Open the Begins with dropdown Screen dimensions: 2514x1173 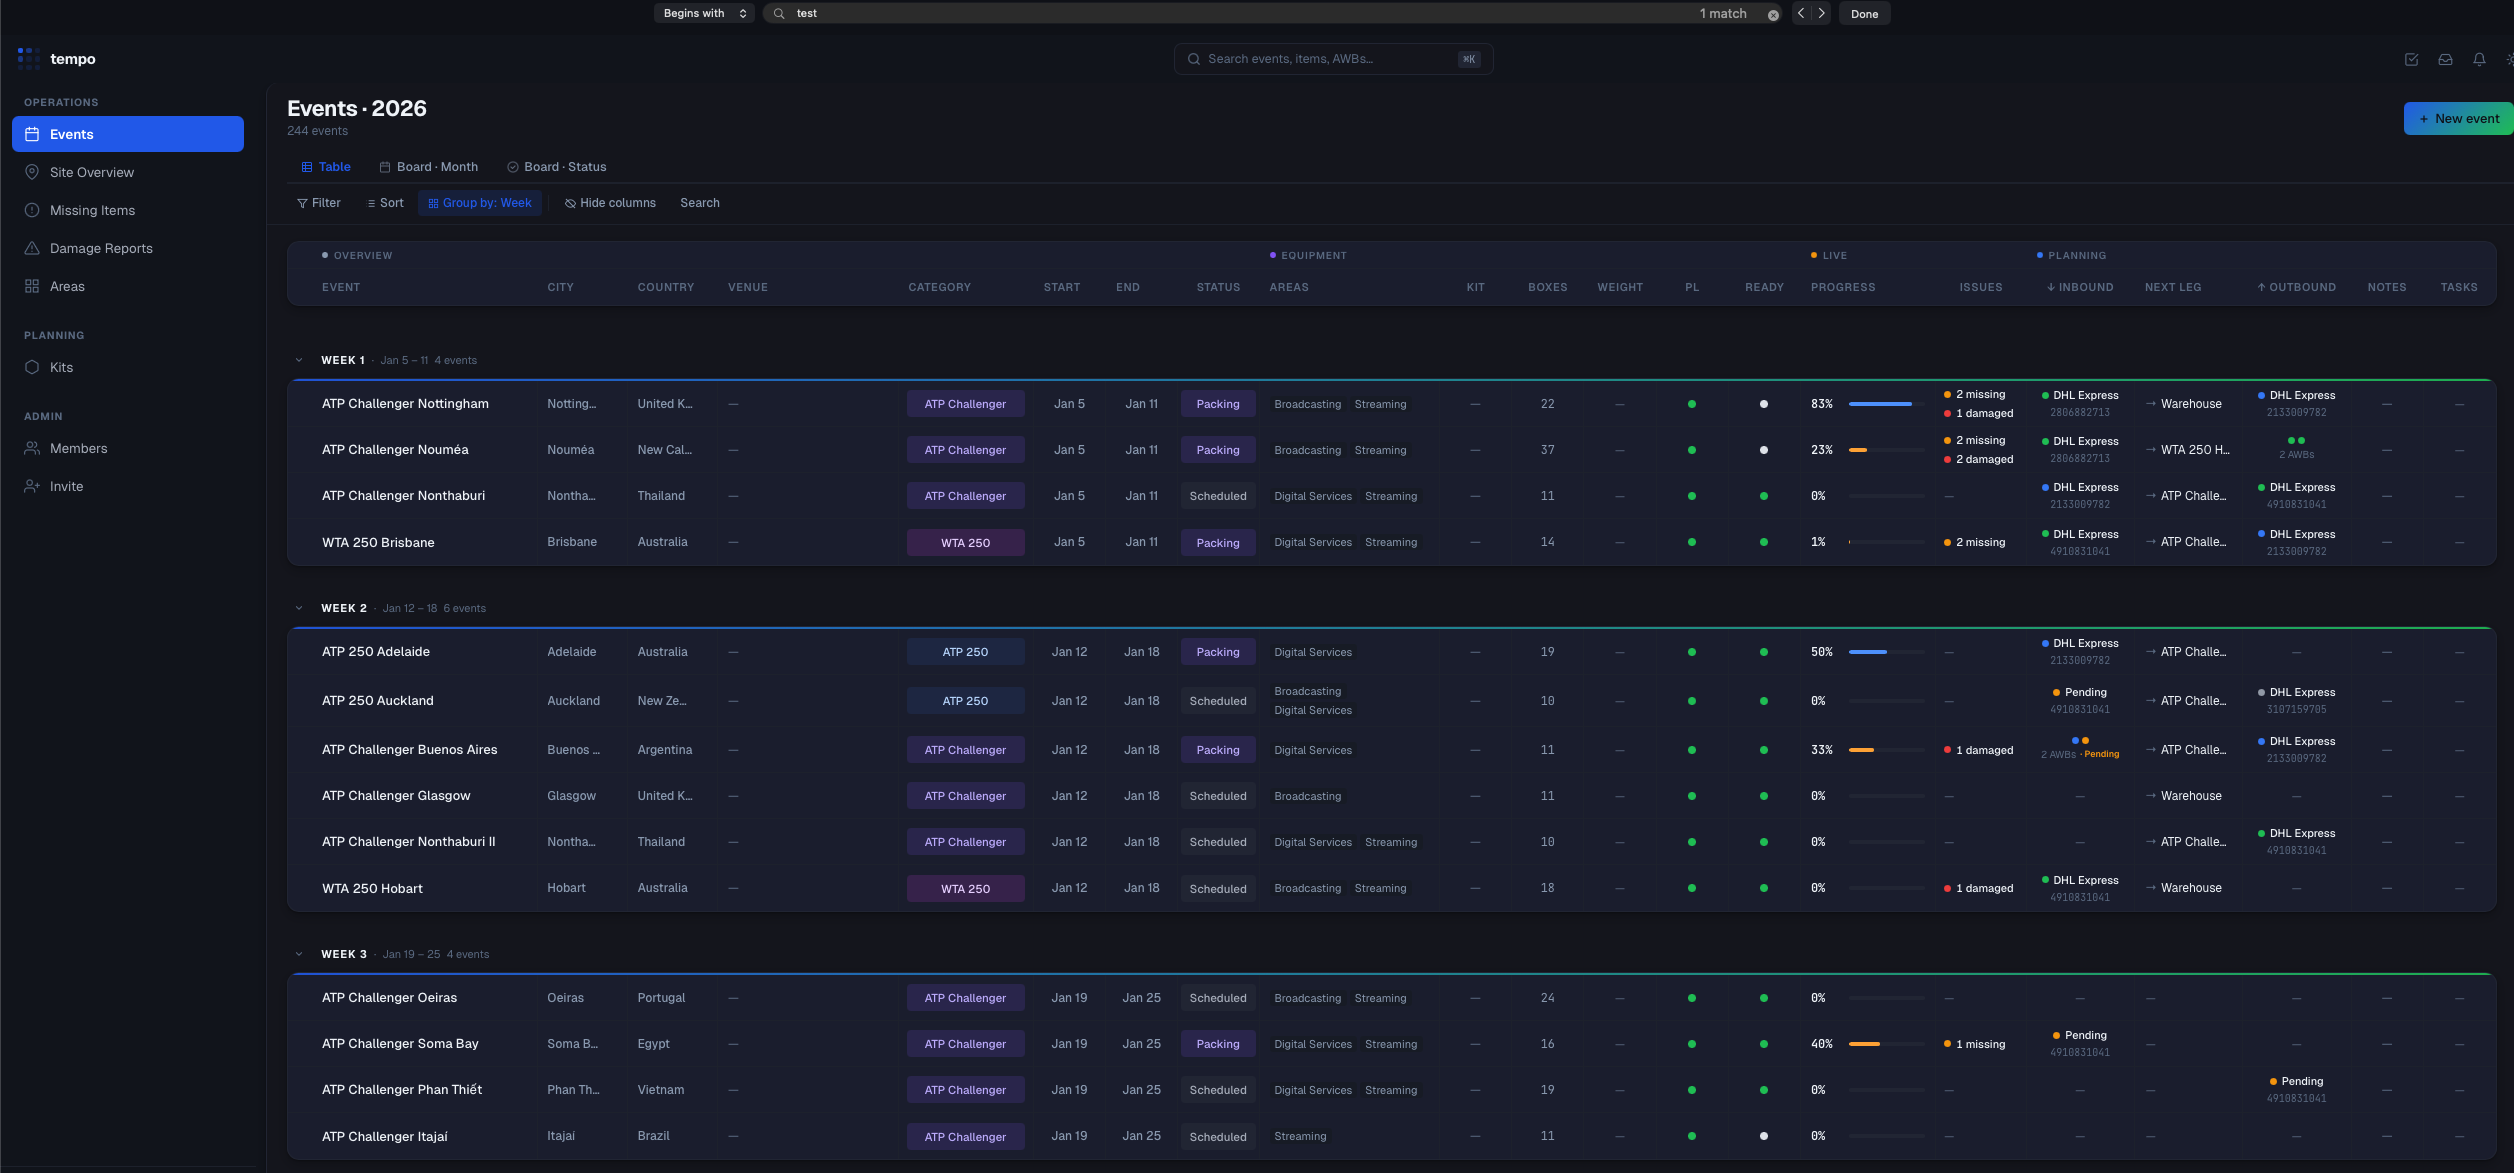703,13
